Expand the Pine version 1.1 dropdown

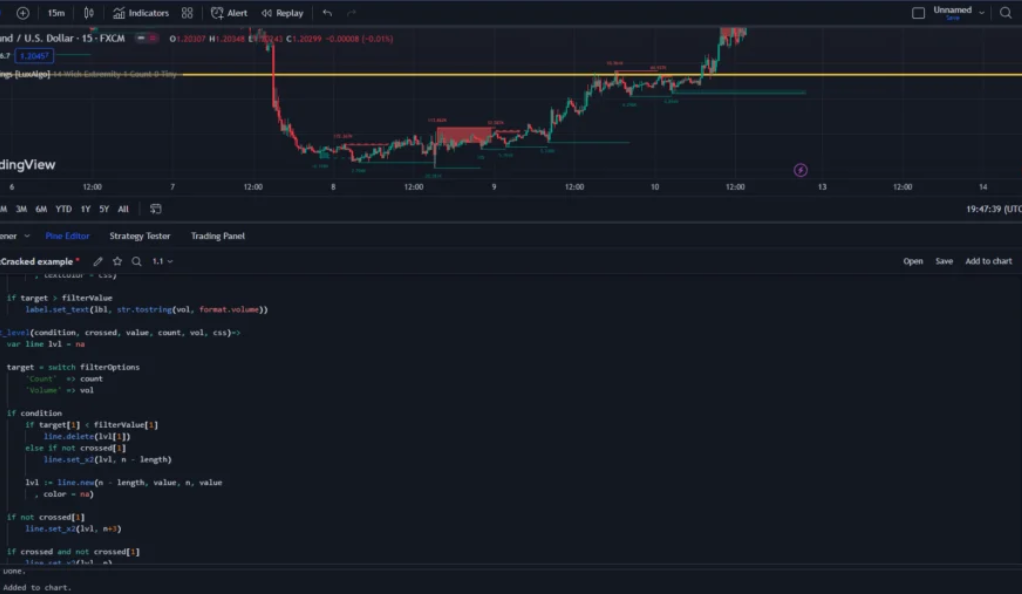tap(163, 260)
